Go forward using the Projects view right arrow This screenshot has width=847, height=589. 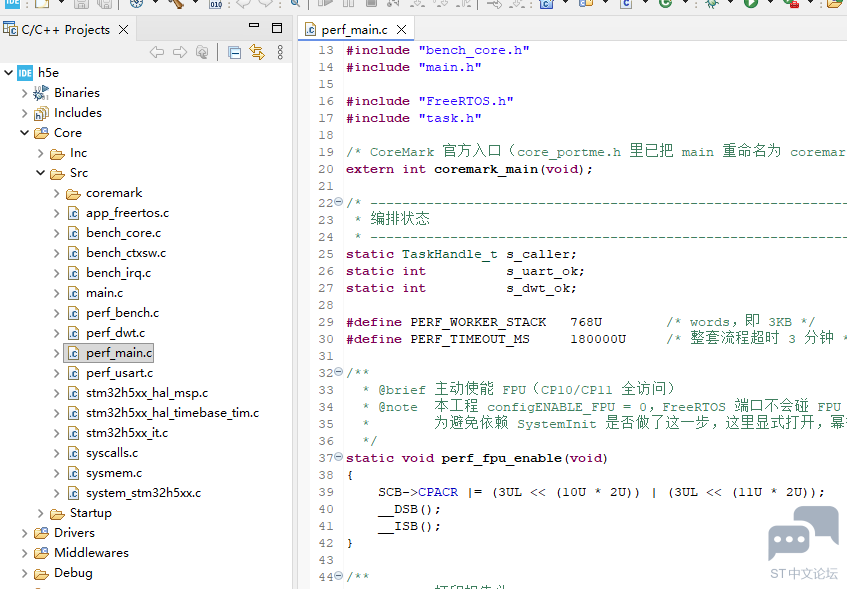180,52
